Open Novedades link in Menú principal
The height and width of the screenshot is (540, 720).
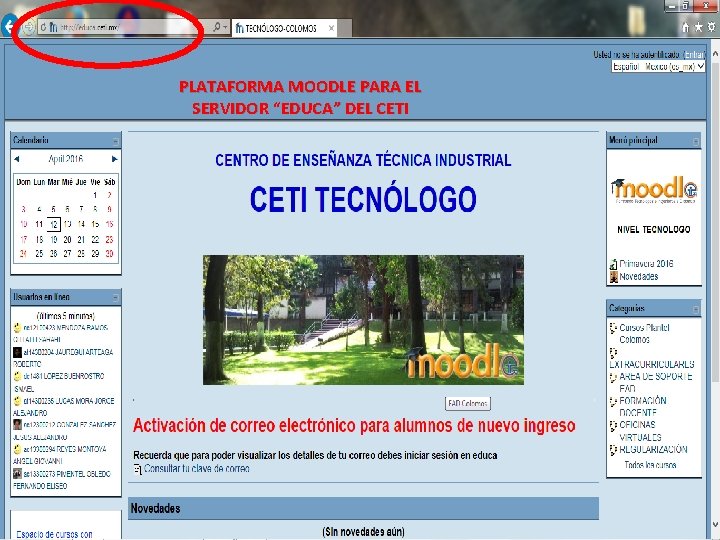click(639, 276)
